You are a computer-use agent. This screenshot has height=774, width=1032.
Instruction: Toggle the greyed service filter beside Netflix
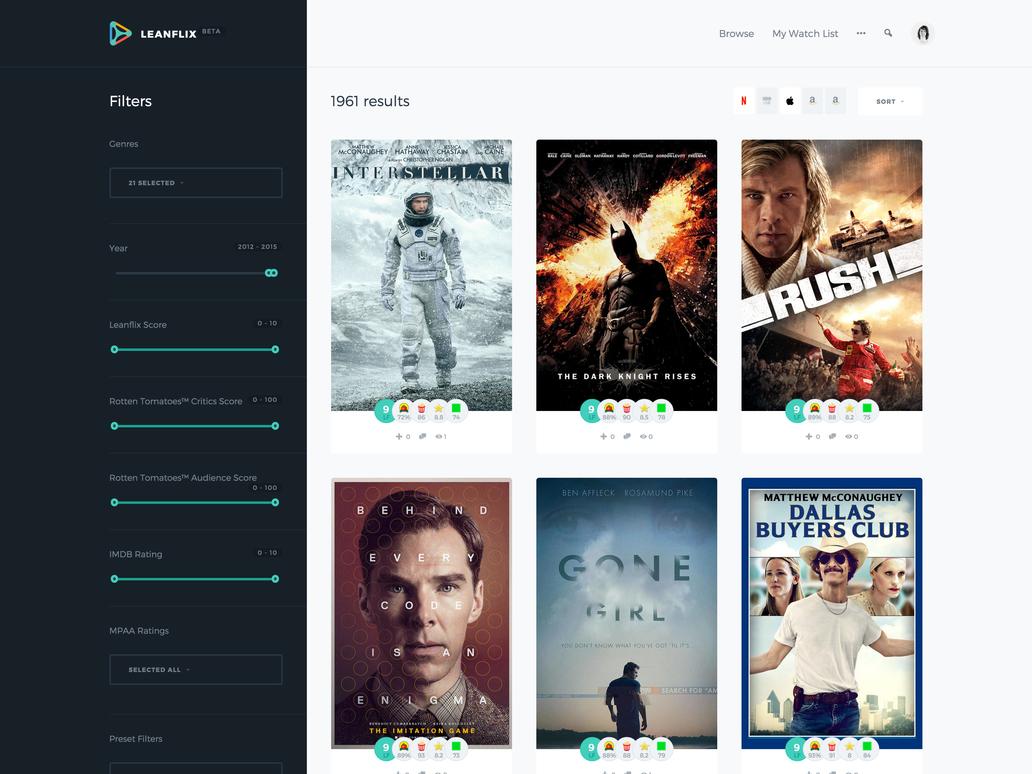[x=767, y=101]
